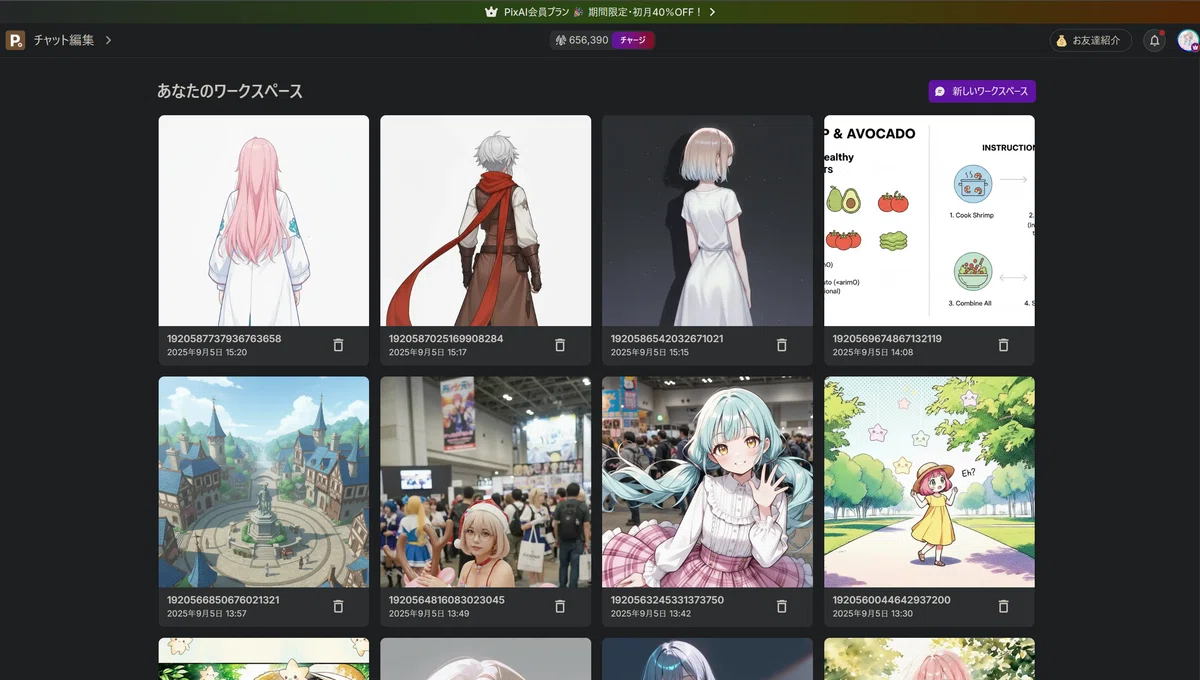The height and width of the screenshot is (680, 1200).
Task: Select workspace ID 1920563245331373750 text
Action: point(667,600)
